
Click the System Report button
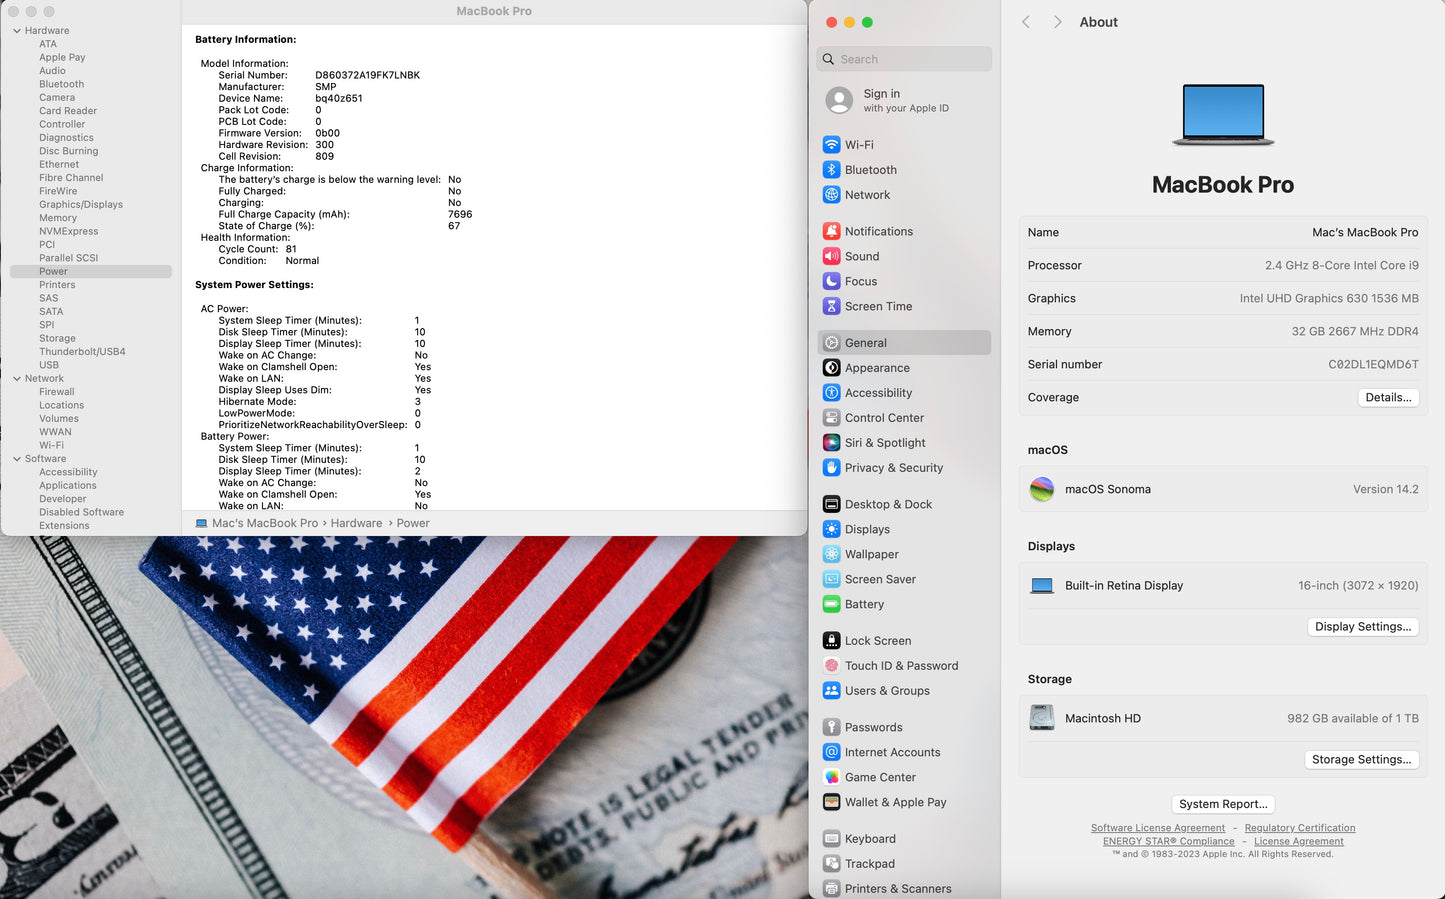pos(1223,804)
